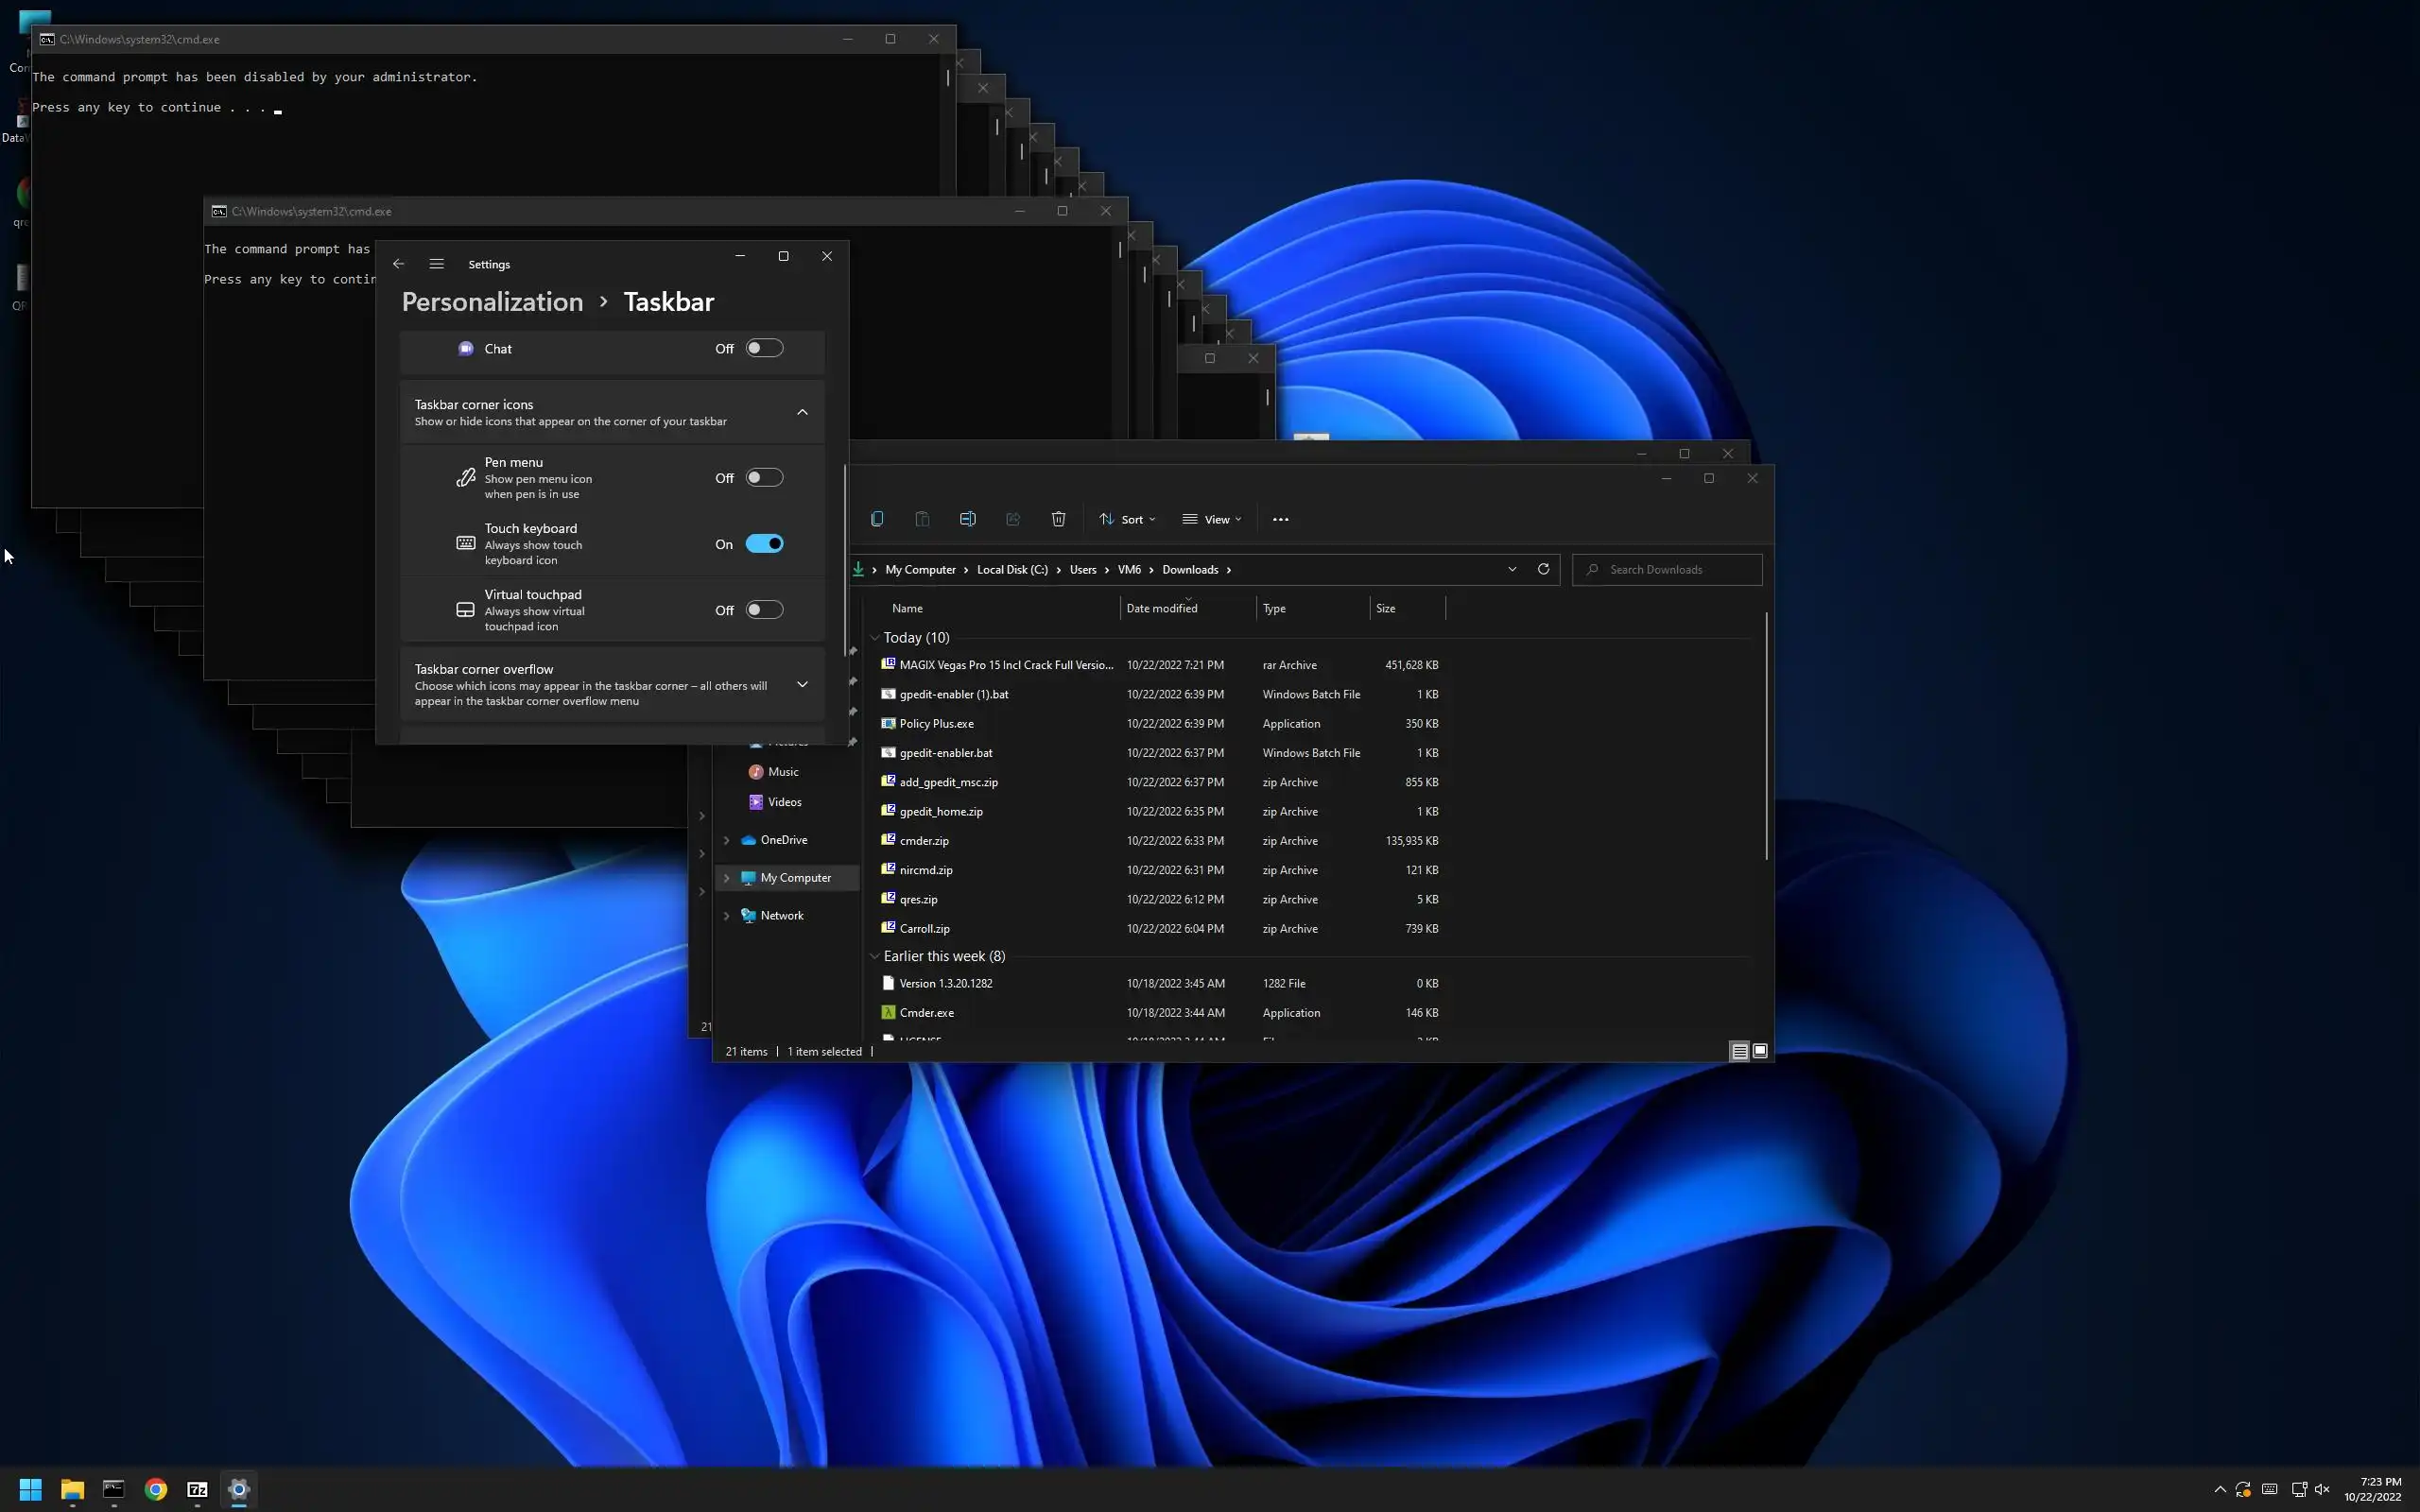The height and width of the screenshot is (1512, 2420).
Task: Open Settings navigation hamburger menu
Action: (x=436, y=264)
